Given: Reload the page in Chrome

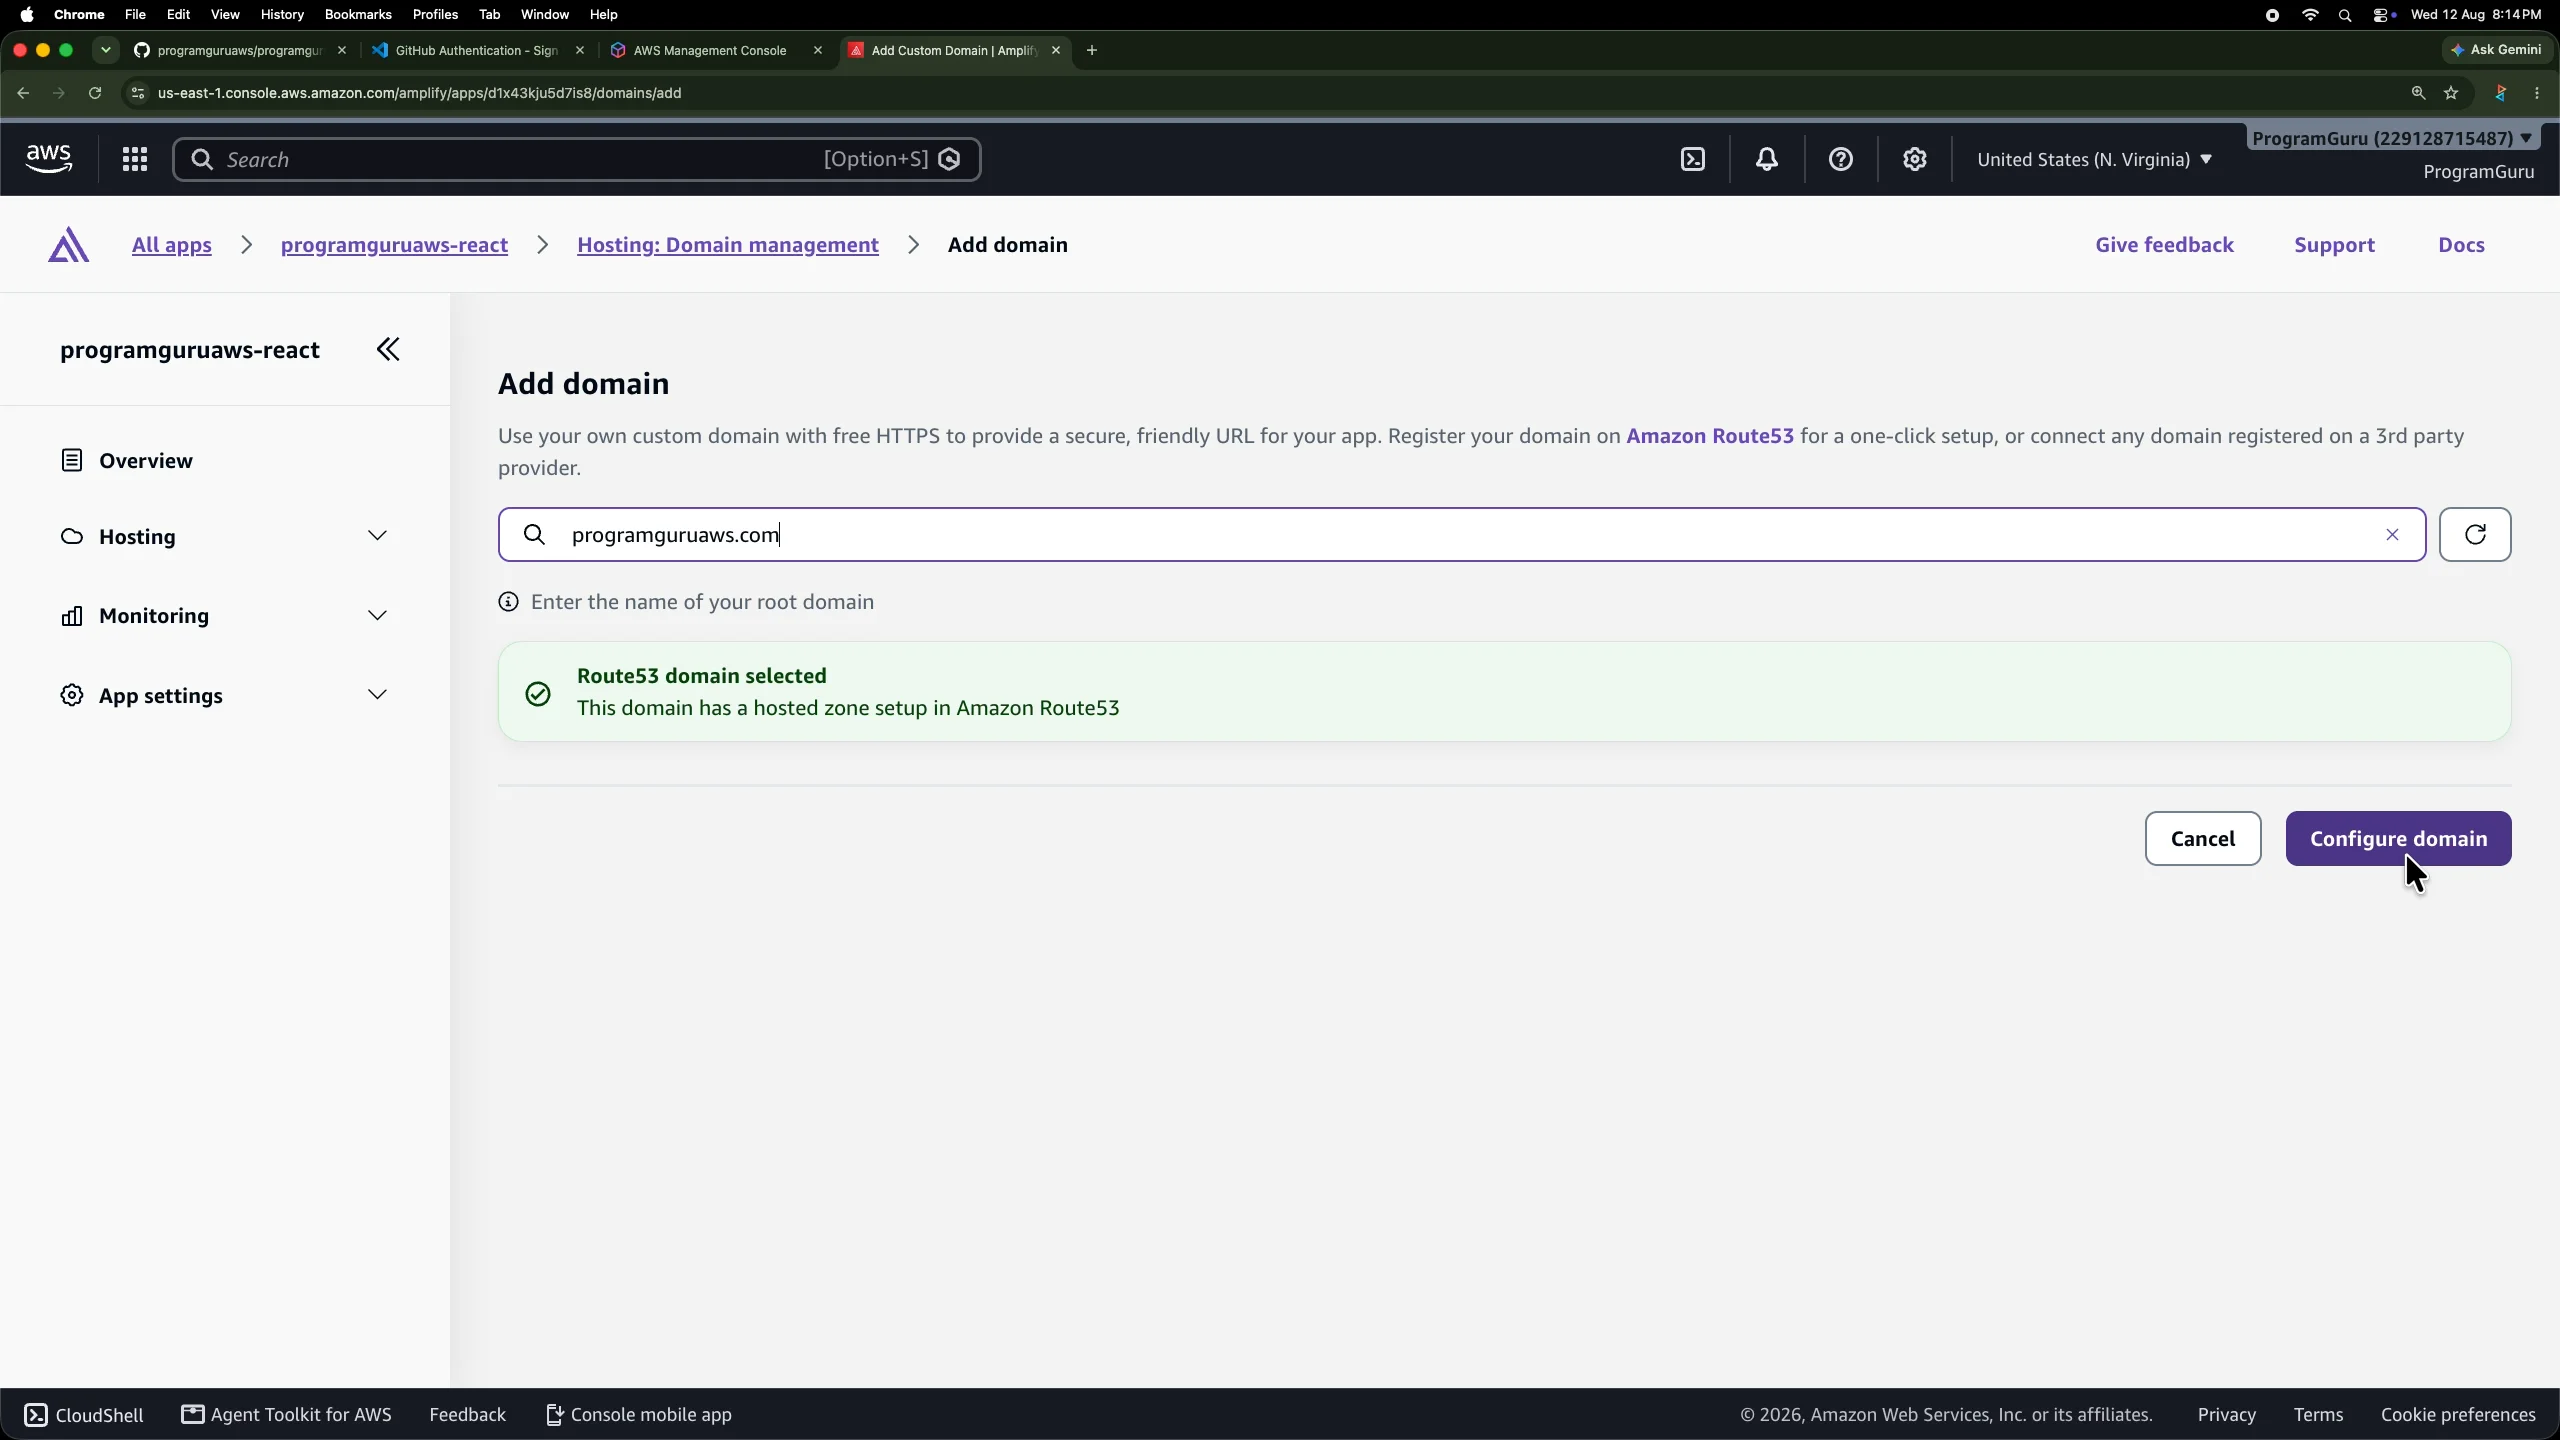Looking at the screenshot, I should tap(95, 93).
